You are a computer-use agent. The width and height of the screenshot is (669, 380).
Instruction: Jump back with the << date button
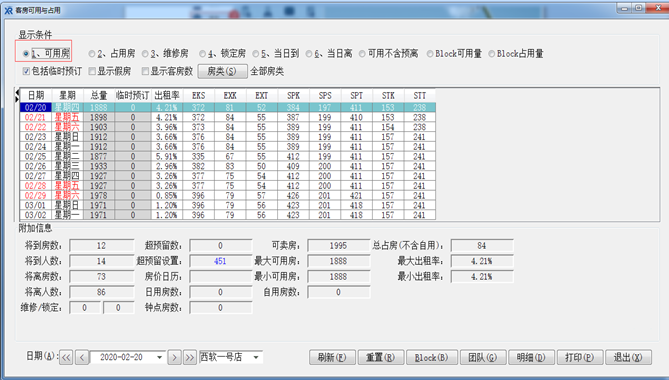66,357
